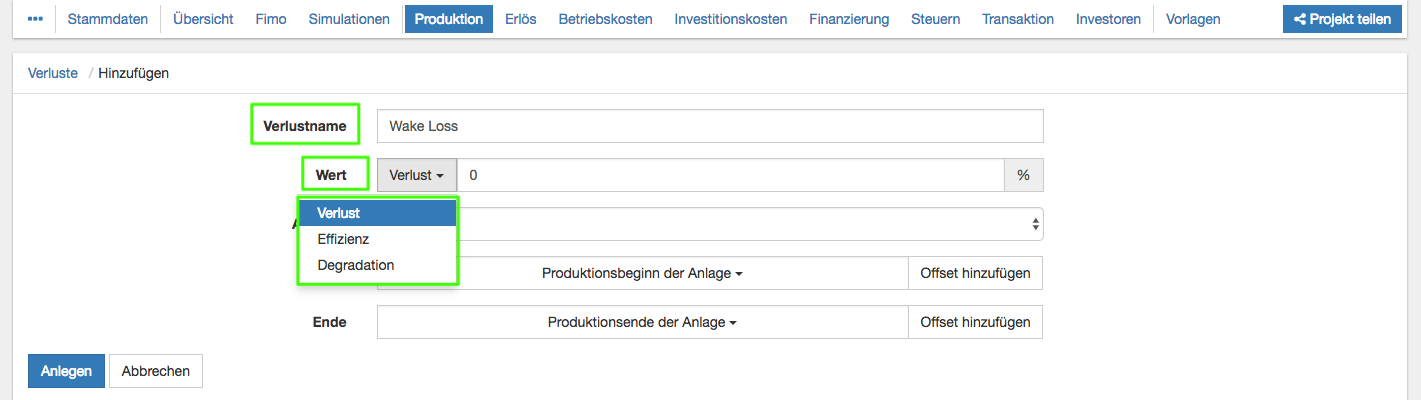This screenshot has height=400, width=1421.
Task: Click the Abbrechen button
Action: pos(156,370)
